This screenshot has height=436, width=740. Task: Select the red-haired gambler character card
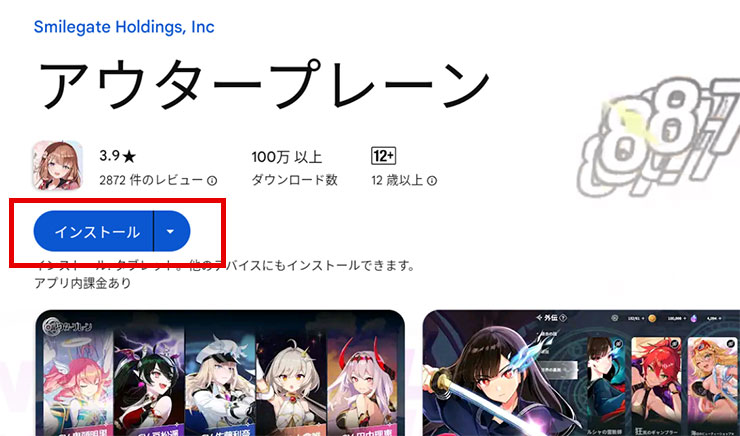(x=656, y=386)
